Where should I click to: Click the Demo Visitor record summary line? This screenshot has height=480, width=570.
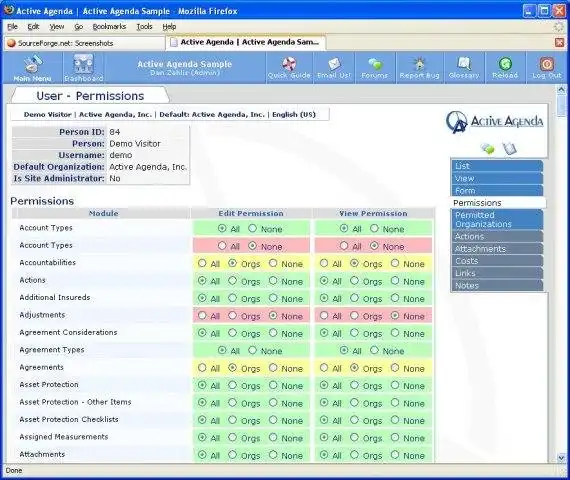[170, 115]
